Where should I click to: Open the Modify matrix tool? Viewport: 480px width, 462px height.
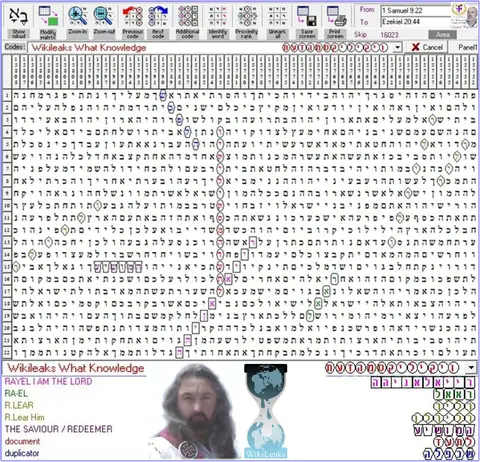pyautogui.click(x=48, y=21)
